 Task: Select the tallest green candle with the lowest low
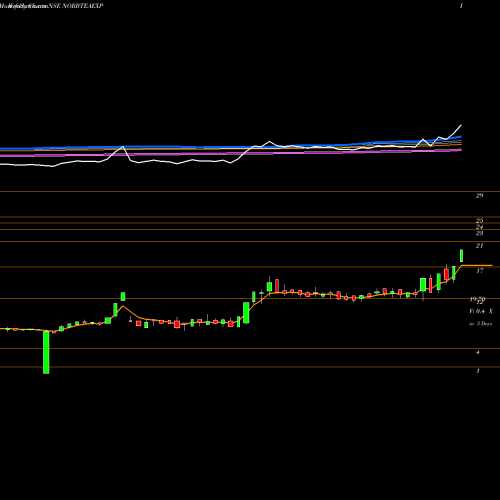tap(46, 352)
